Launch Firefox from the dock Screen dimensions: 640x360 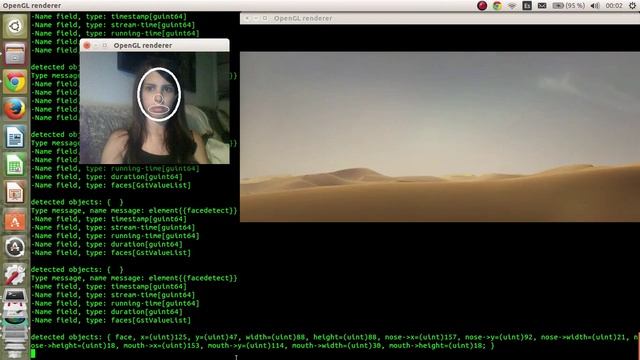[x=15, y=109]
